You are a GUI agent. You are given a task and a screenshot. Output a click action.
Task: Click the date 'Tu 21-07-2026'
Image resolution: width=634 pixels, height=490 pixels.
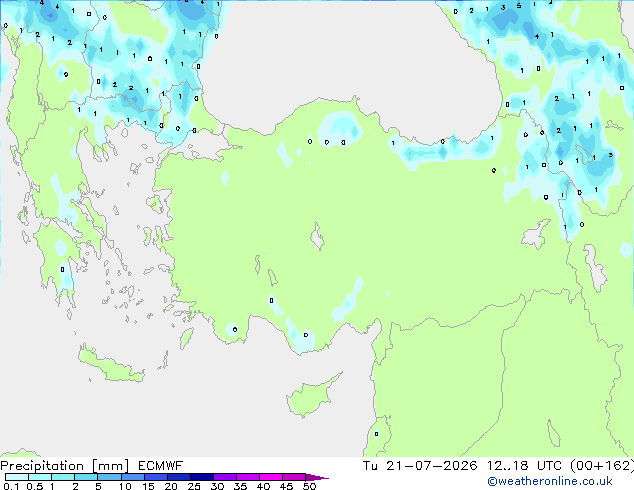coord(420,466)
